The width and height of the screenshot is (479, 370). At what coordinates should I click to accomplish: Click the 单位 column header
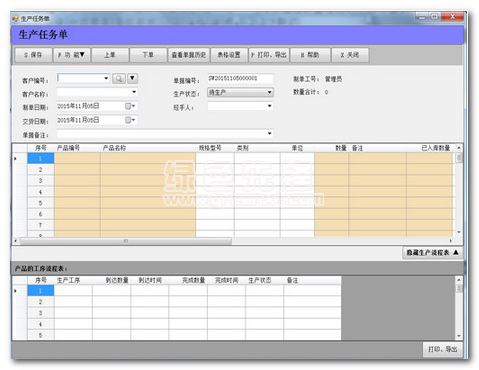[x=297, y=148]
